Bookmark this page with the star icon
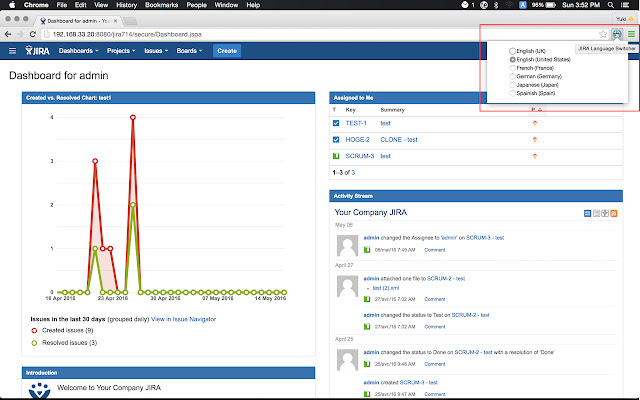This screenshot has width=640, height=400. click(x=603, y=34)
